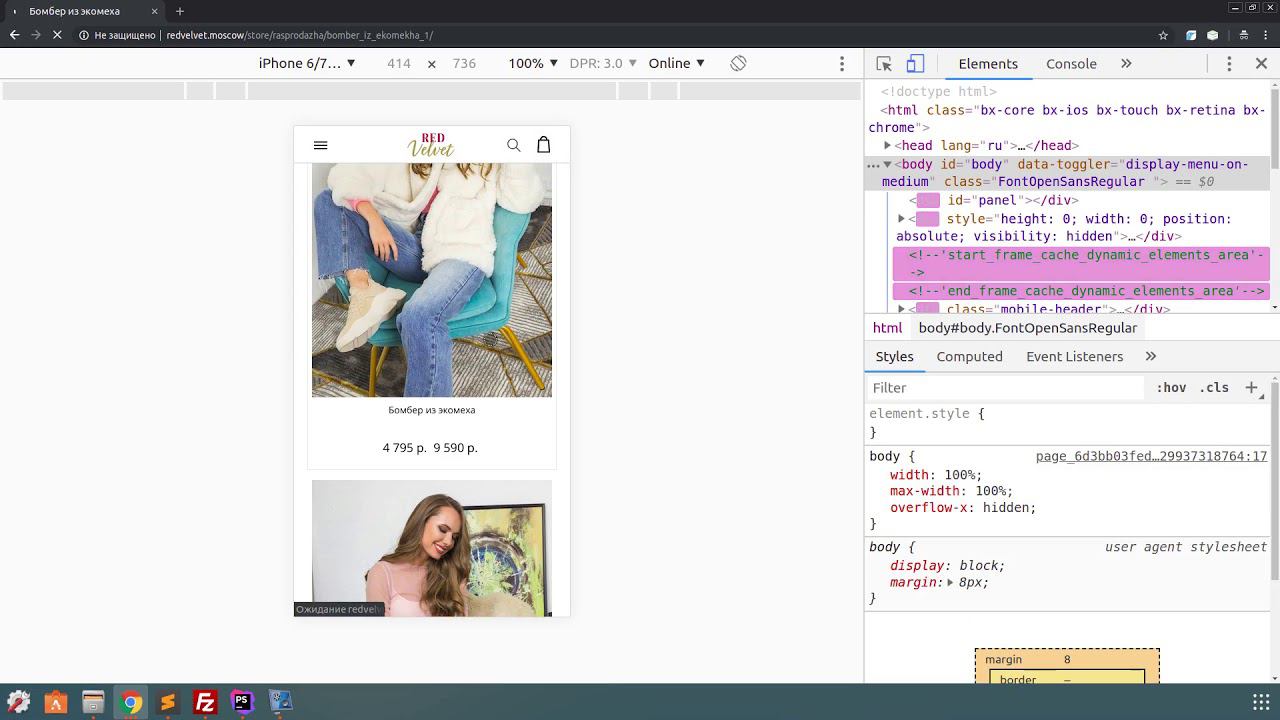This screenshot has width=1280, height=720.
Task: Open DevTools customize and control menu
Action: coord(1229,63)
